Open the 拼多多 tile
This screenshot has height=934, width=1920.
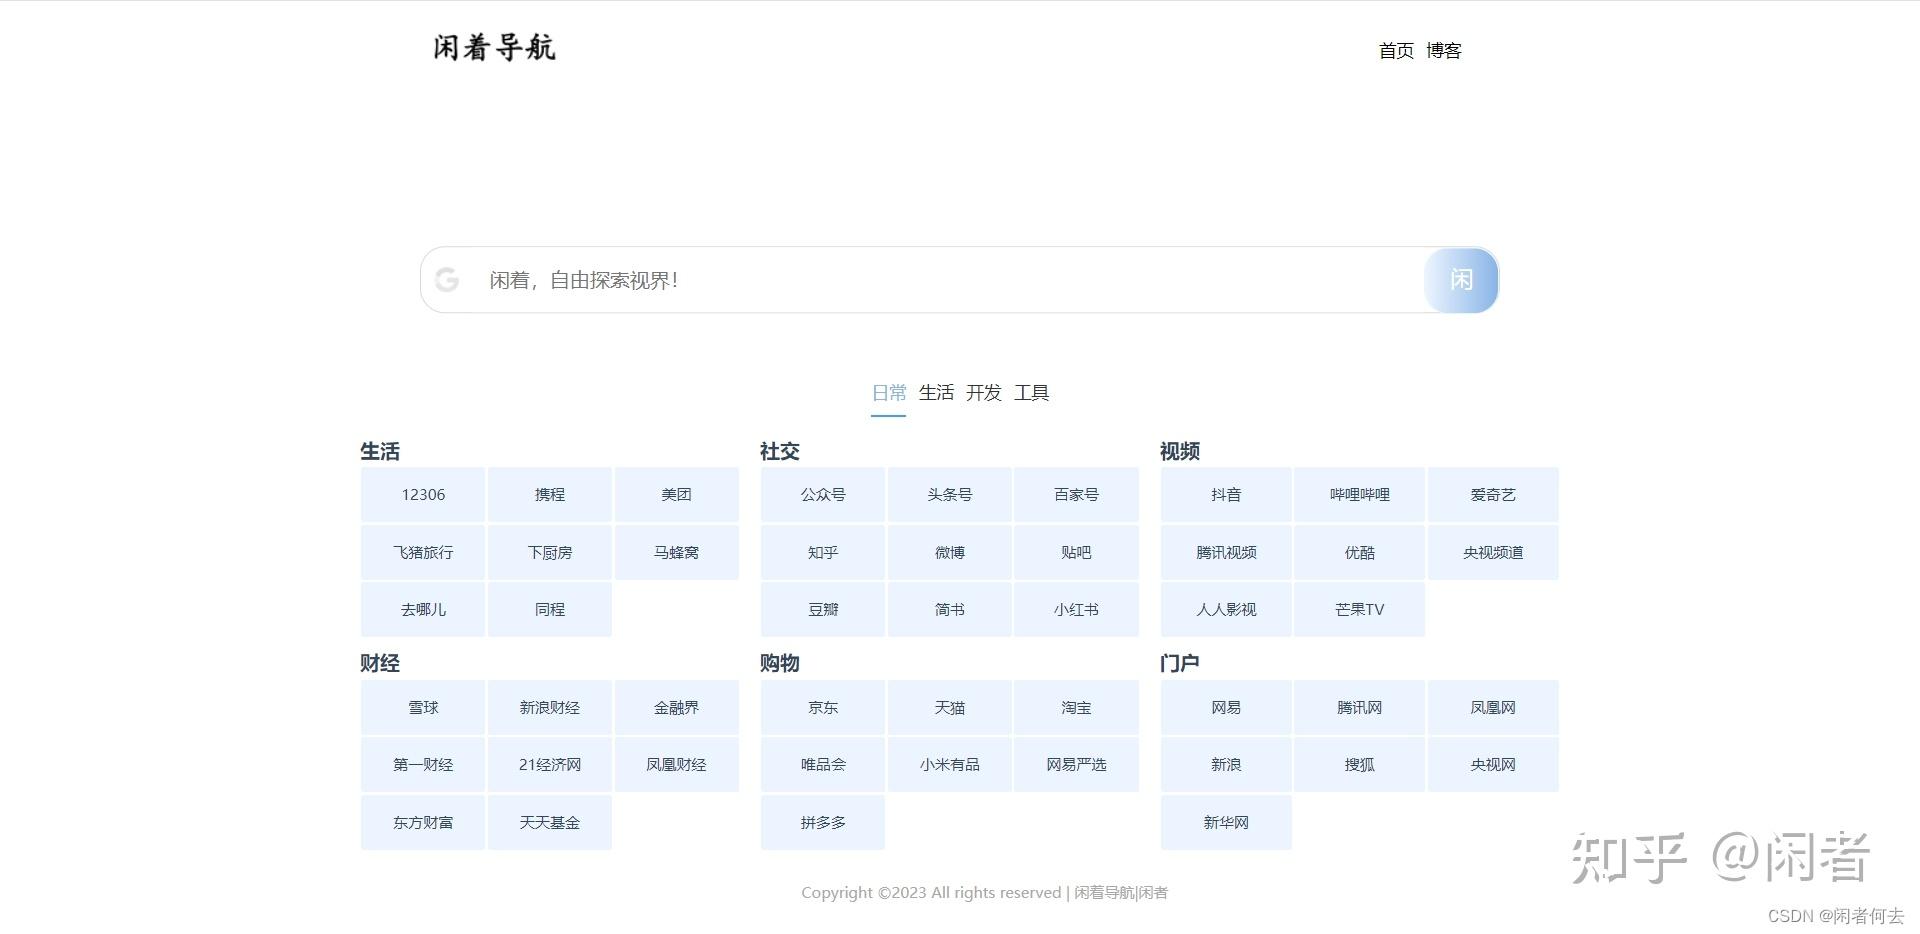(823, 822)
